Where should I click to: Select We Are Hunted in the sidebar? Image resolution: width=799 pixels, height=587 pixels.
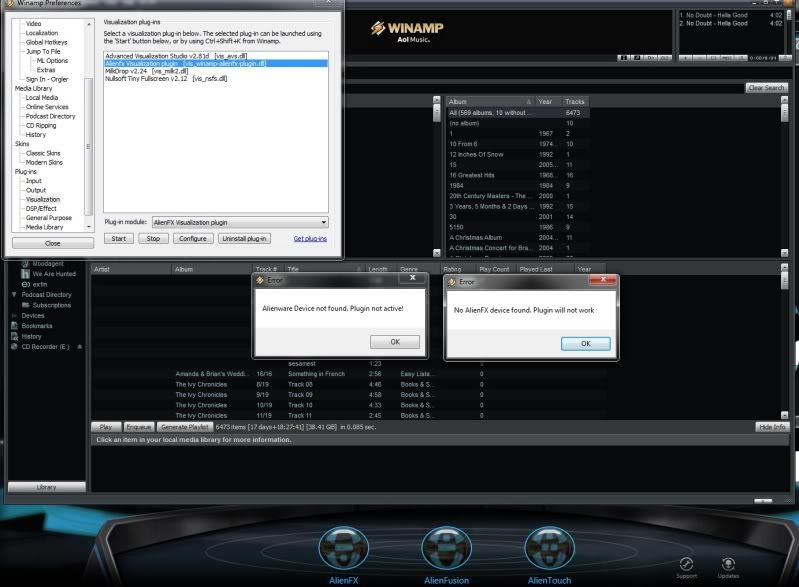tap(54, 274)
